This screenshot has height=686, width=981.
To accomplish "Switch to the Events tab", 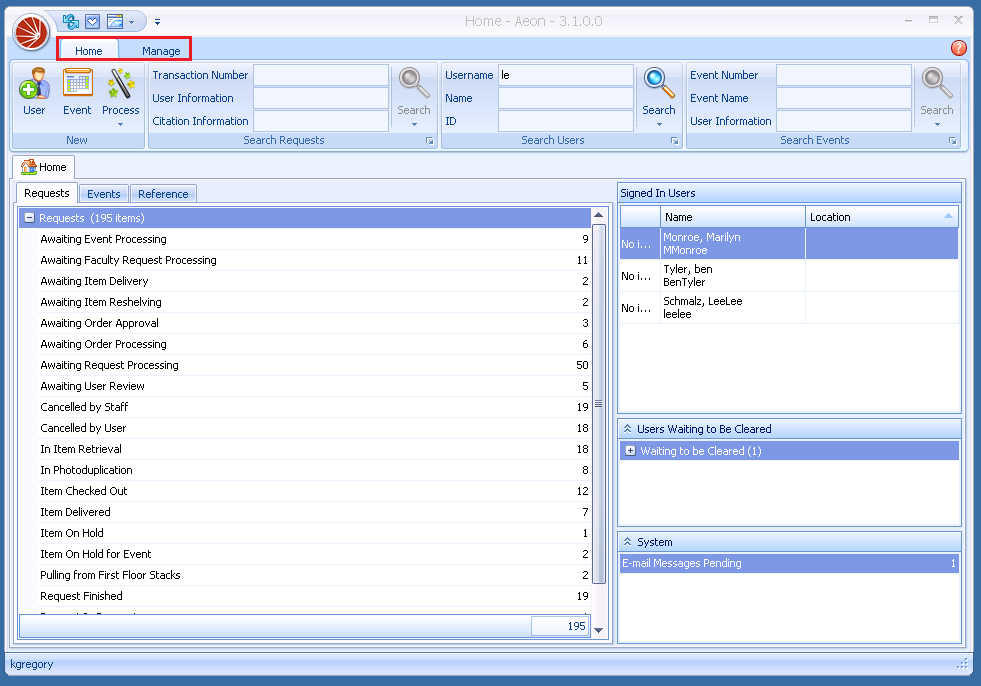I will (103, 194).
